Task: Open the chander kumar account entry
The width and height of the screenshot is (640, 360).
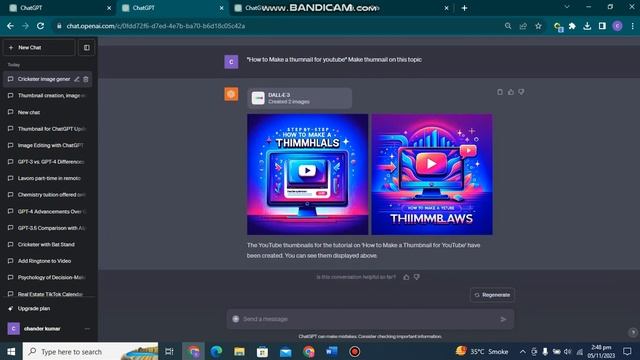Action: click(x=48, y=329)
